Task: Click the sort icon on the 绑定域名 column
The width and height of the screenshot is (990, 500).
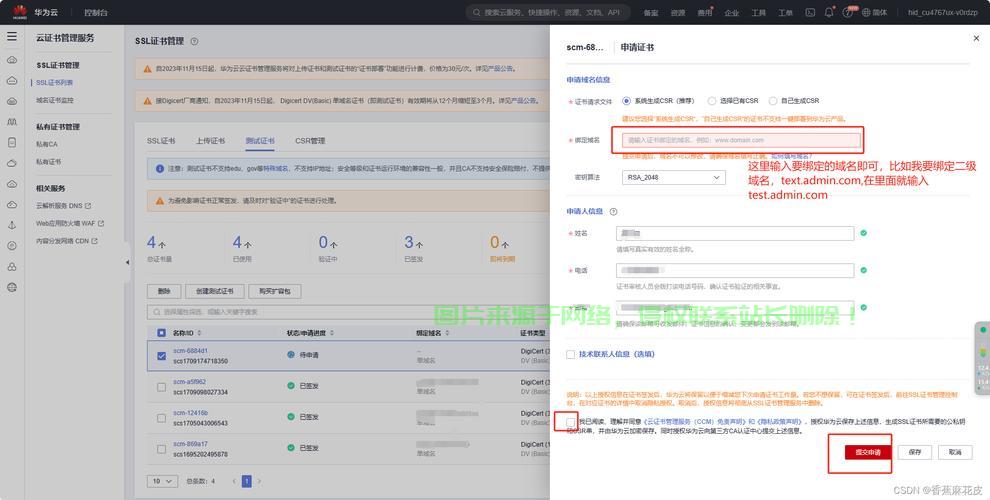Action: point(447,333)
